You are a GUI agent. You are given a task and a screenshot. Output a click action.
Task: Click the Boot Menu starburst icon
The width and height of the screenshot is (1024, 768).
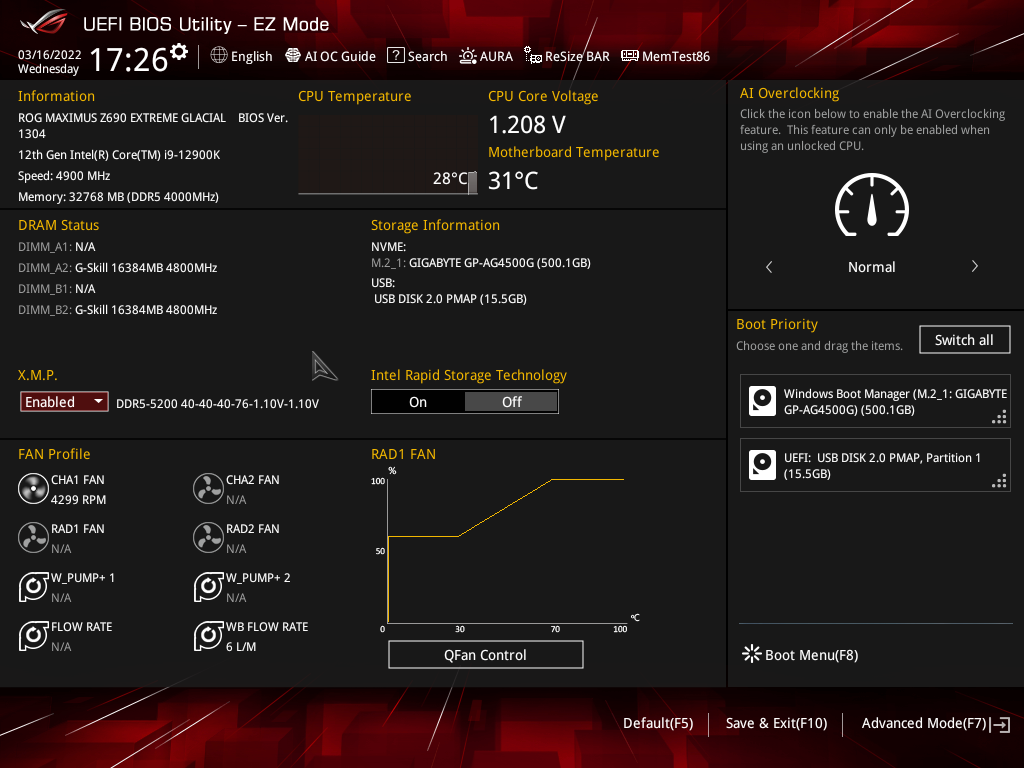point(752,654)
